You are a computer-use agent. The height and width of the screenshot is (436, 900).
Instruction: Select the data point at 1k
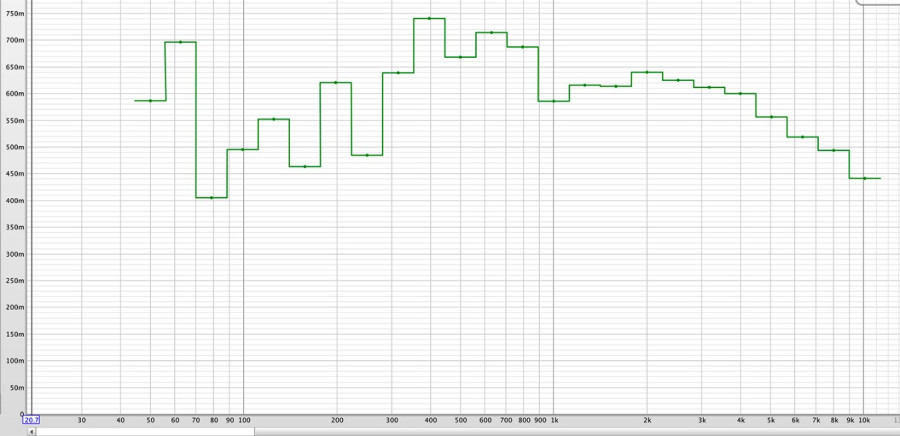click(554, 101)
